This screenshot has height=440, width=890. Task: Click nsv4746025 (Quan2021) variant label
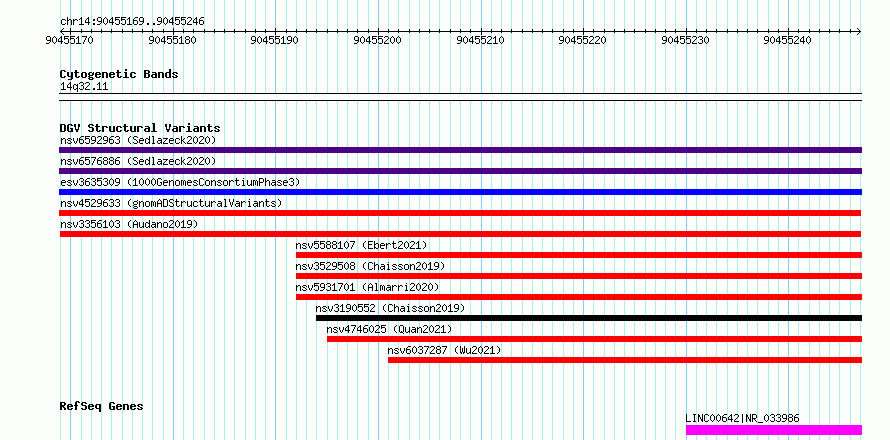tap(389, 329)
